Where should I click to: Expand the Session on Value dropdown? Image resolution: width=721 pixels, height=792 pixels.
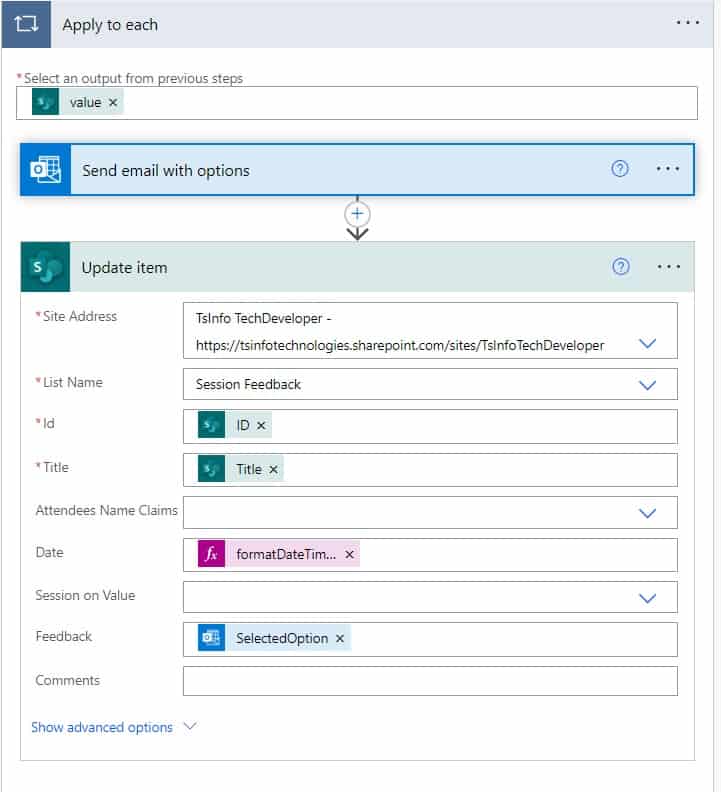pos(648,599)
